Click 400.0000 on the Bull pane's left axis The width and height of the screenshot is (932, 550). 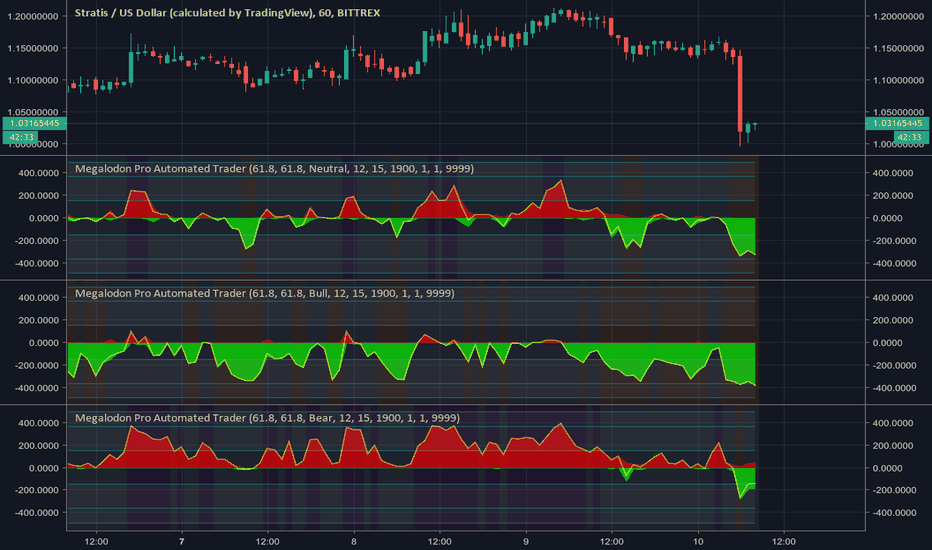pyautogui.click(x=39, y=298)
